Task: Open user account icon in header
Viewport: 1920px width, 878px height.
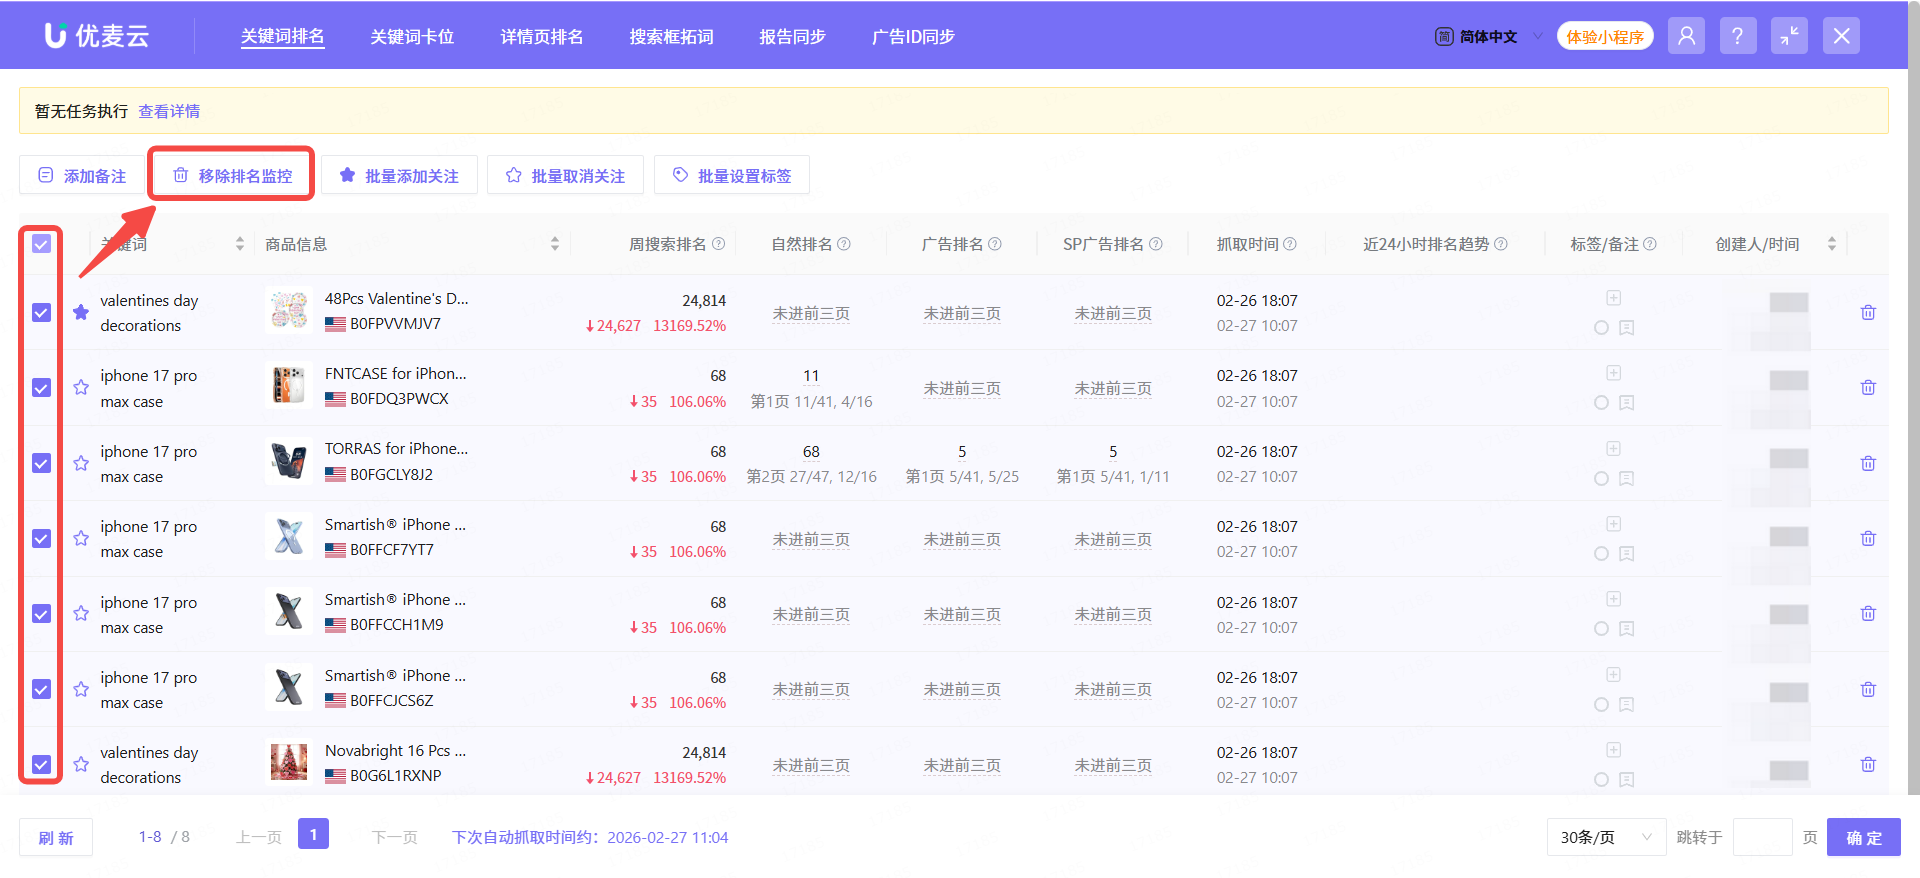Action: click(x=1686, y=36)
